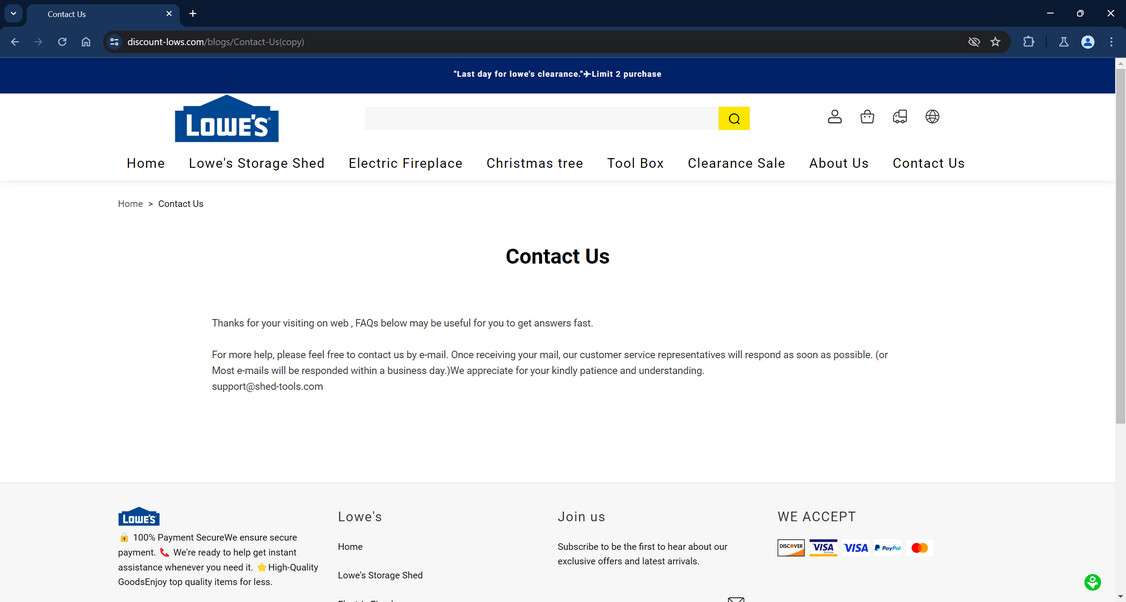Click the support@shed-tools.com email text
The height and width of the screenshot is (602, 1126).
pos(267,386)
